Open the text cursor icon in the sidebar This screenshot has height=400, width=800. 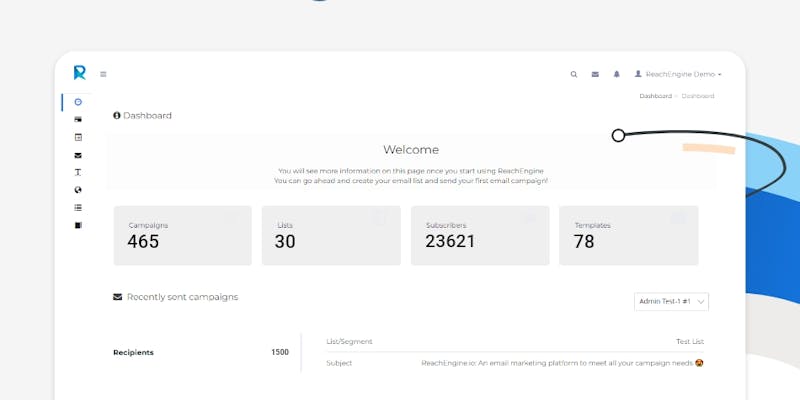point(78,172)
